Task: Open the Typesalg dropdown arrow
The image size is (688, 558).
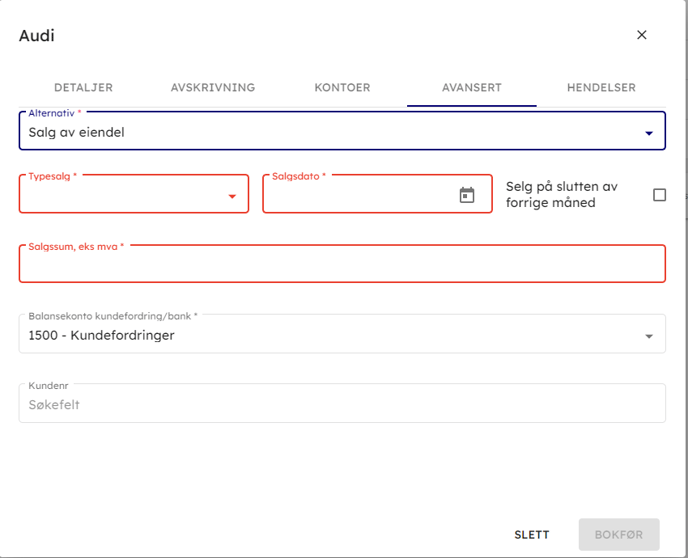Action: pyautogui.click(x=232, y=196)
